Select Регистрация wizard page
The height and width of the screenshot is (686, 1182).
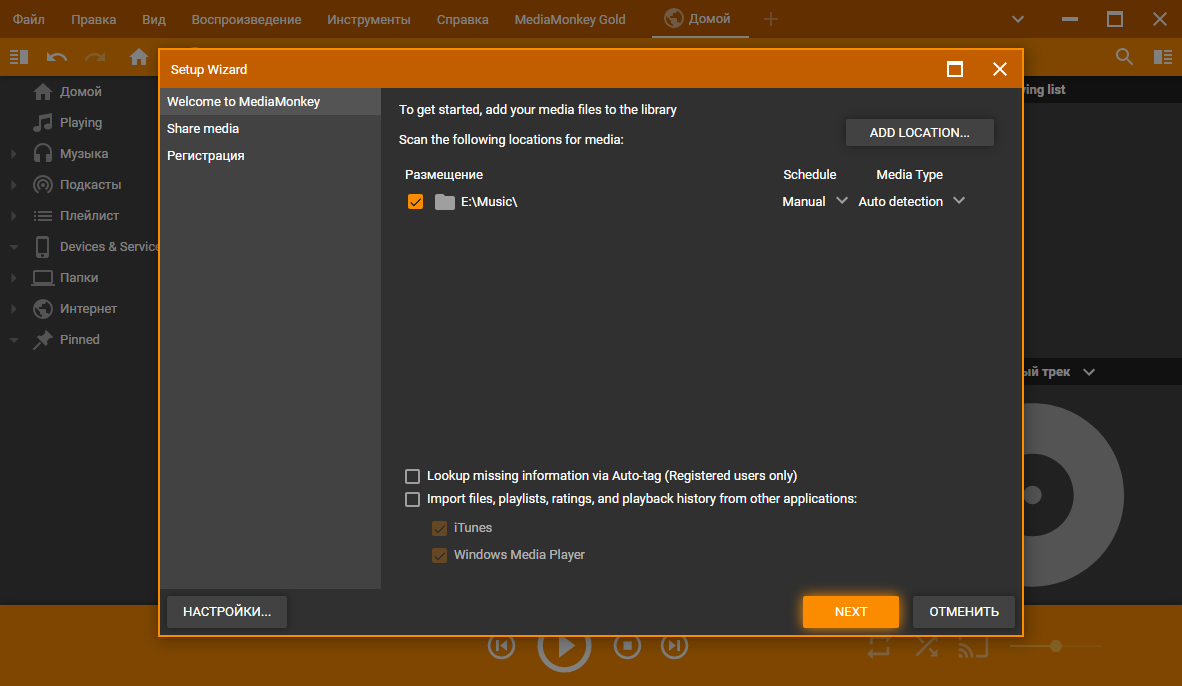[270, 156]
